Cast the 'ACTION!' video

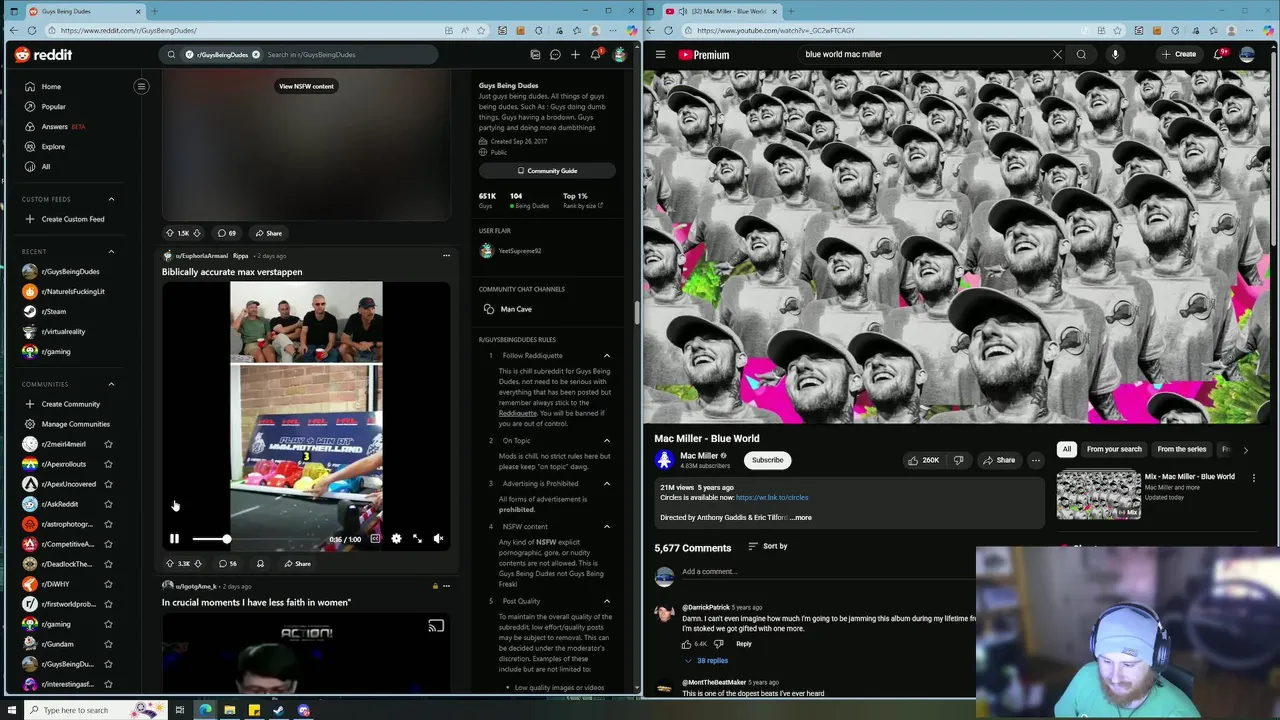[436, 627]
